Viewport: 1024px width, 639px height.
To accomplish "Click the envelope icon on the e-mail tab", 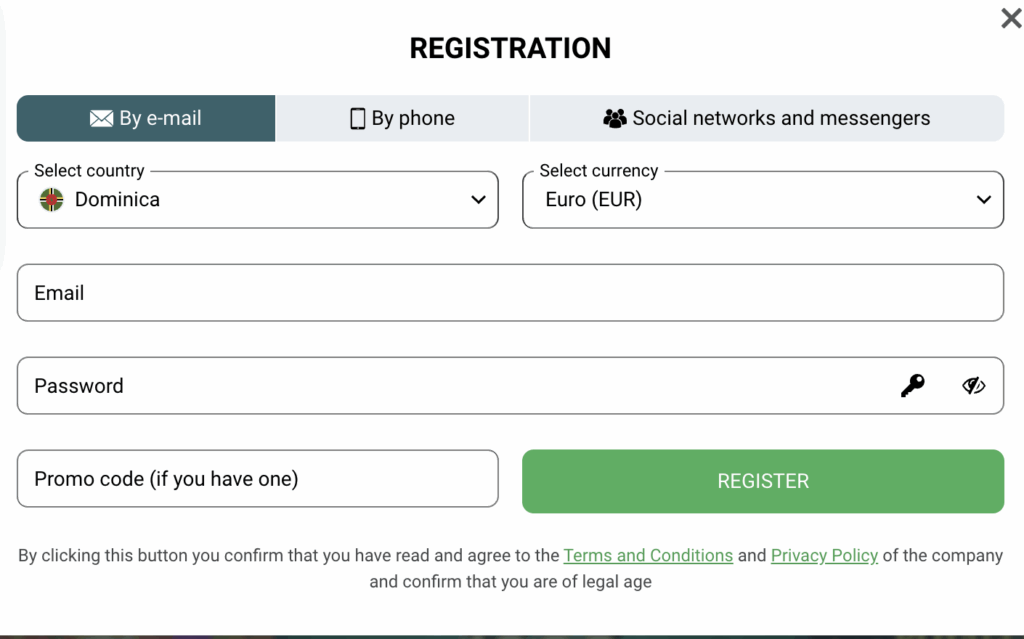I will pos(103,117).
